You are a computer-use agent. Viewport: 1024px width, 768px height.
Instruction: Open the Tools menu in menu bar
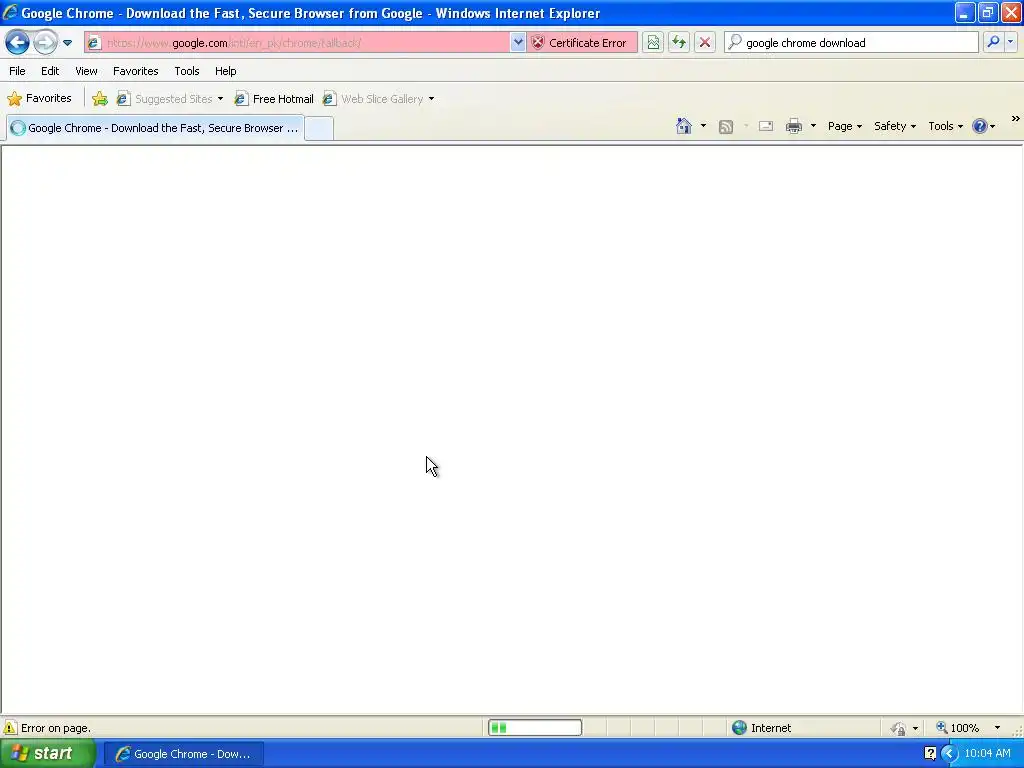point(187,71)
